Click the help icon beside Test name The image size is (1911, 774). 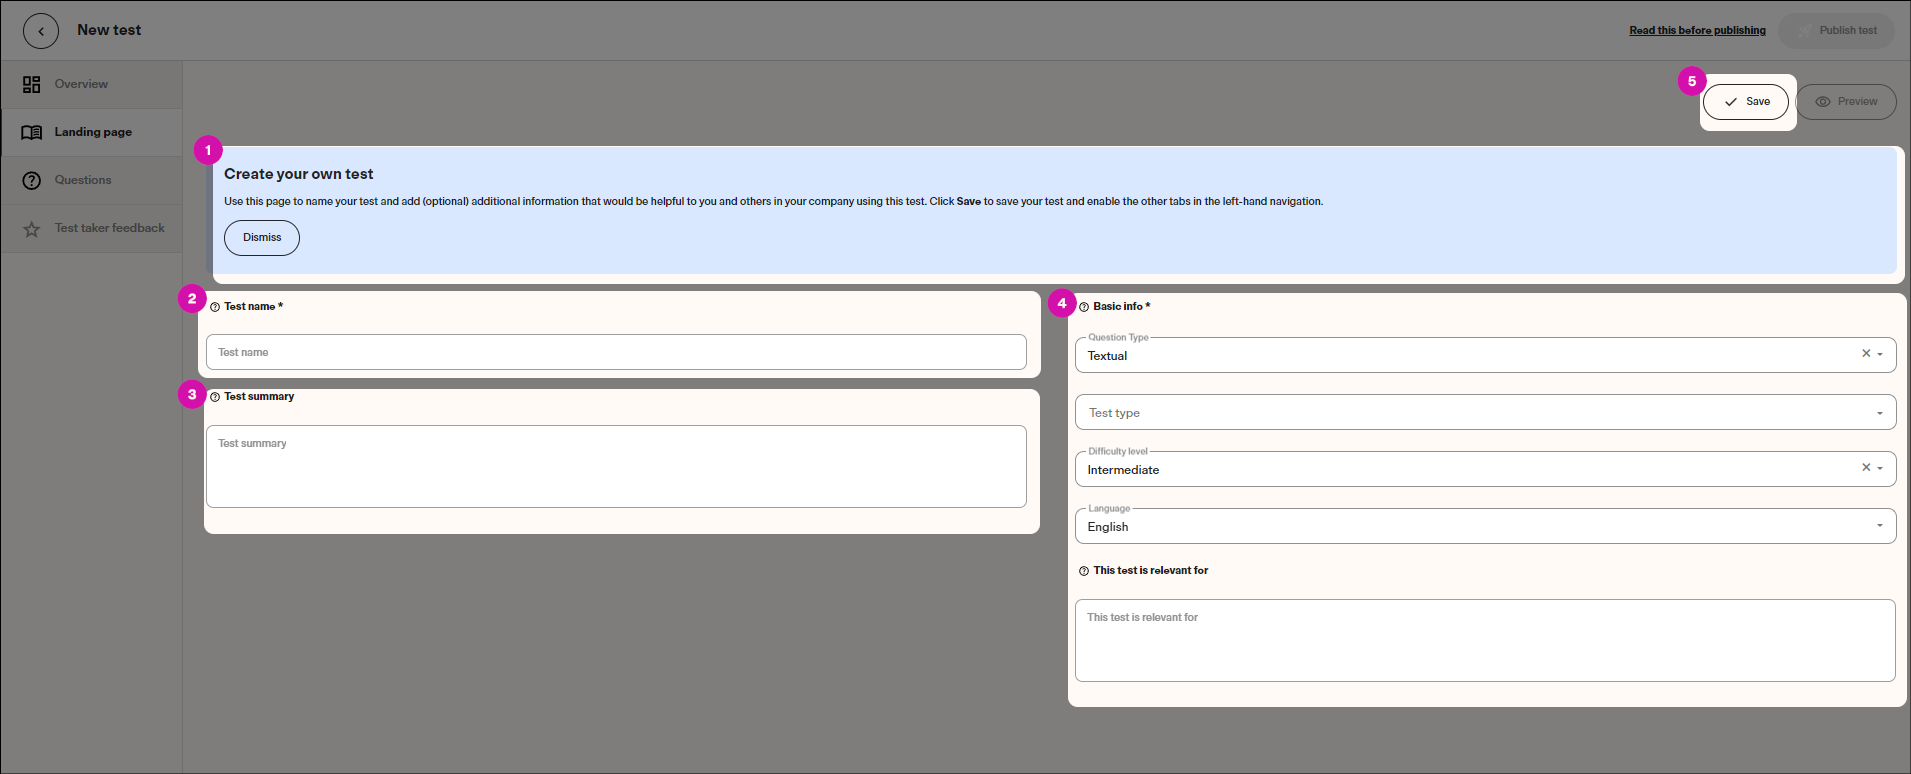click(x=215, y=307)
